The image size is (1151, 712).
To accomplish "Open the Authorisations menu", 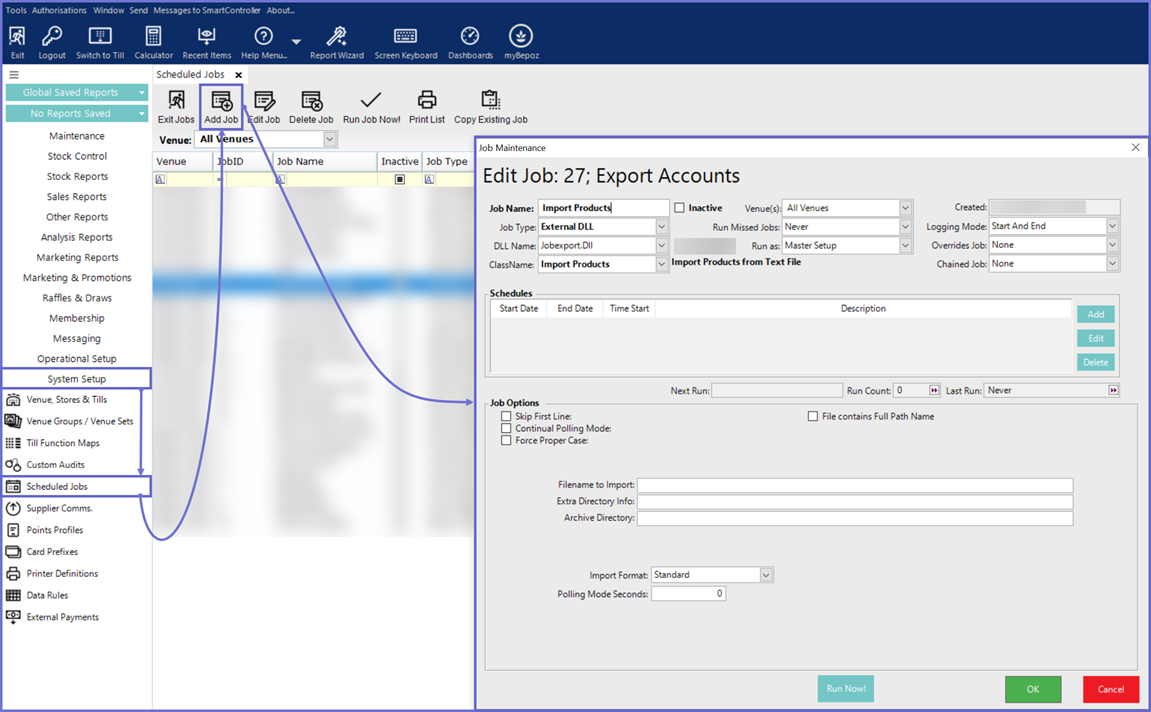I will (59, 10).
